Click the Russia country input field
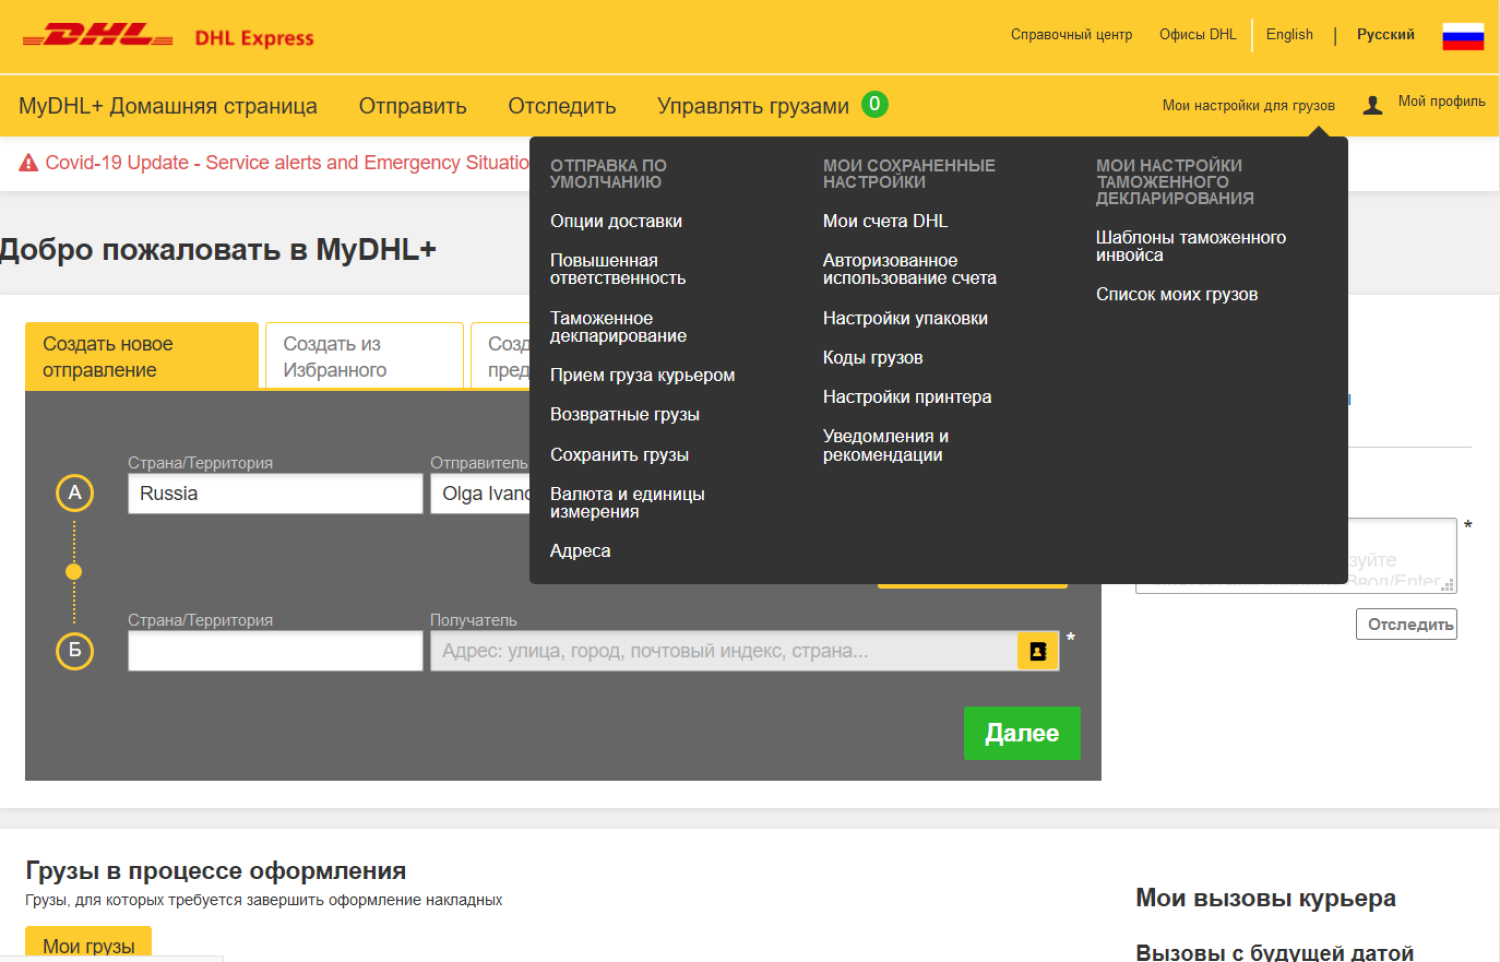This screenshot has width=1500, height=962. (275, 494)
